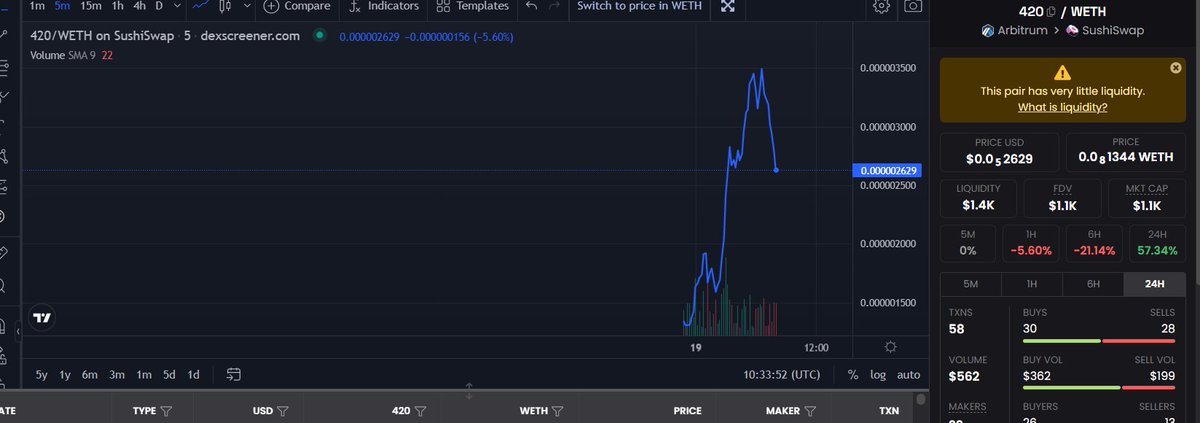
Task: Click the 420/WETH on SushiSwap chart title
Action: click(x=165, y=36)
